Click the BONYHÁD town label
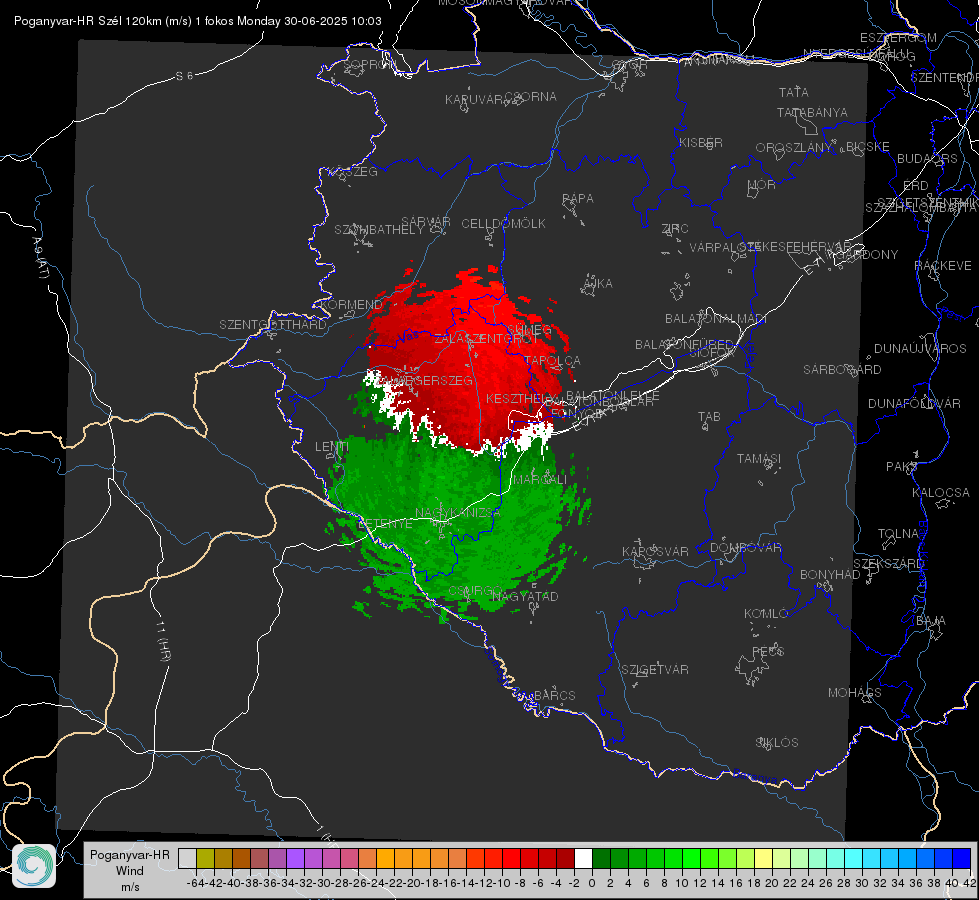The height and width of the screenshot is (900, 979). [x=830, y=575]
